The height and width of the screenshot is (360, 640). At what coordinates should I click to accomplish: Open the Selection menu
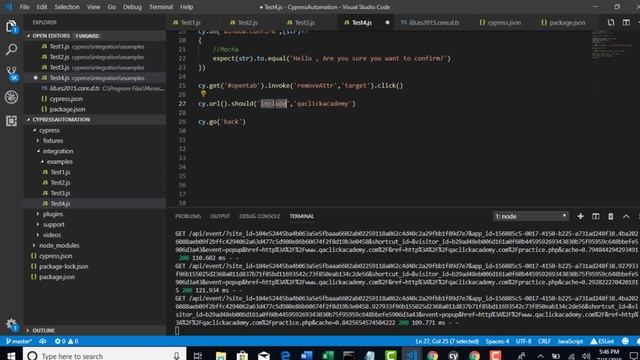(x=67, y=7)
